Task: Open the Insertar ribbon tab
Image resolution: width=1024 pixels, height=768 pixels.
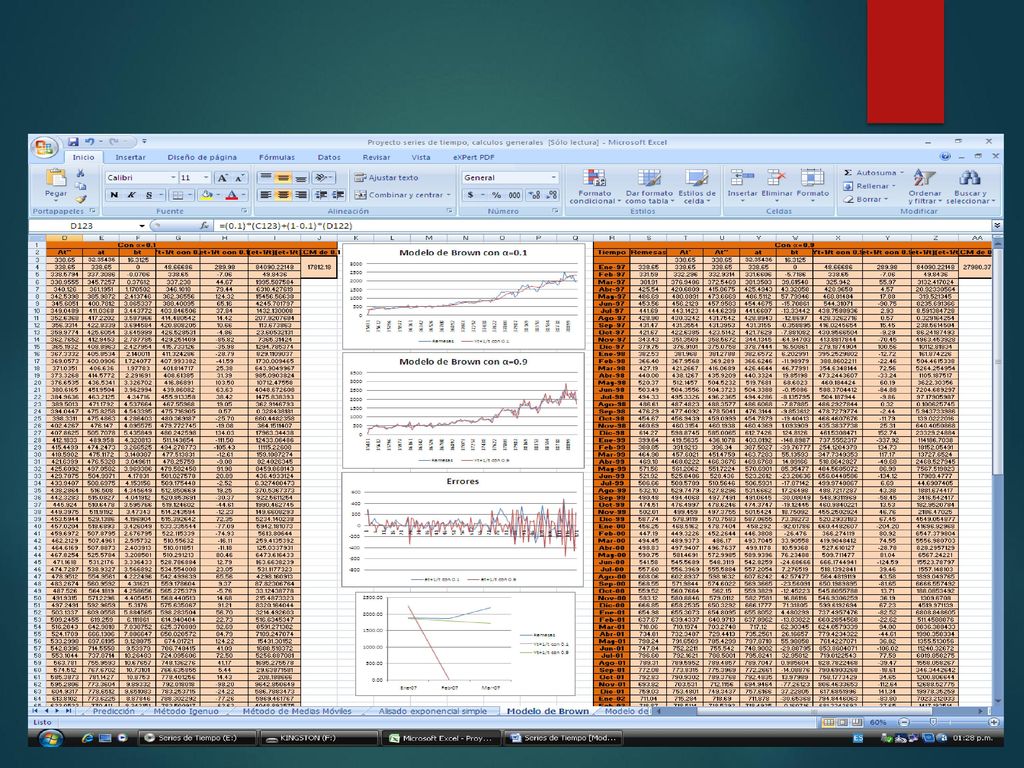Action: coord(131,157)
